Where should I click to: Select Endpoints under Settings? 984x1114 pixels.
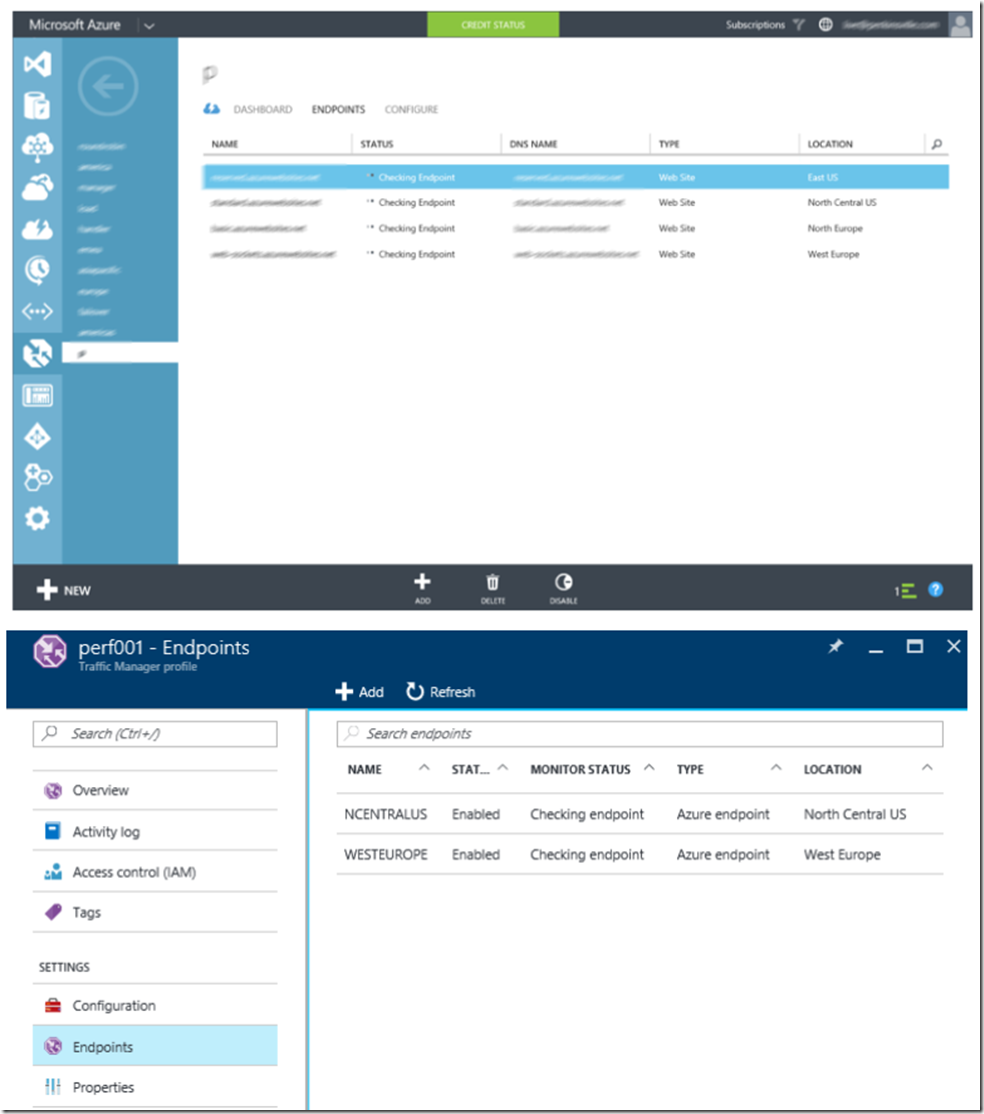pyautogui.click(x=155, y=1047)
